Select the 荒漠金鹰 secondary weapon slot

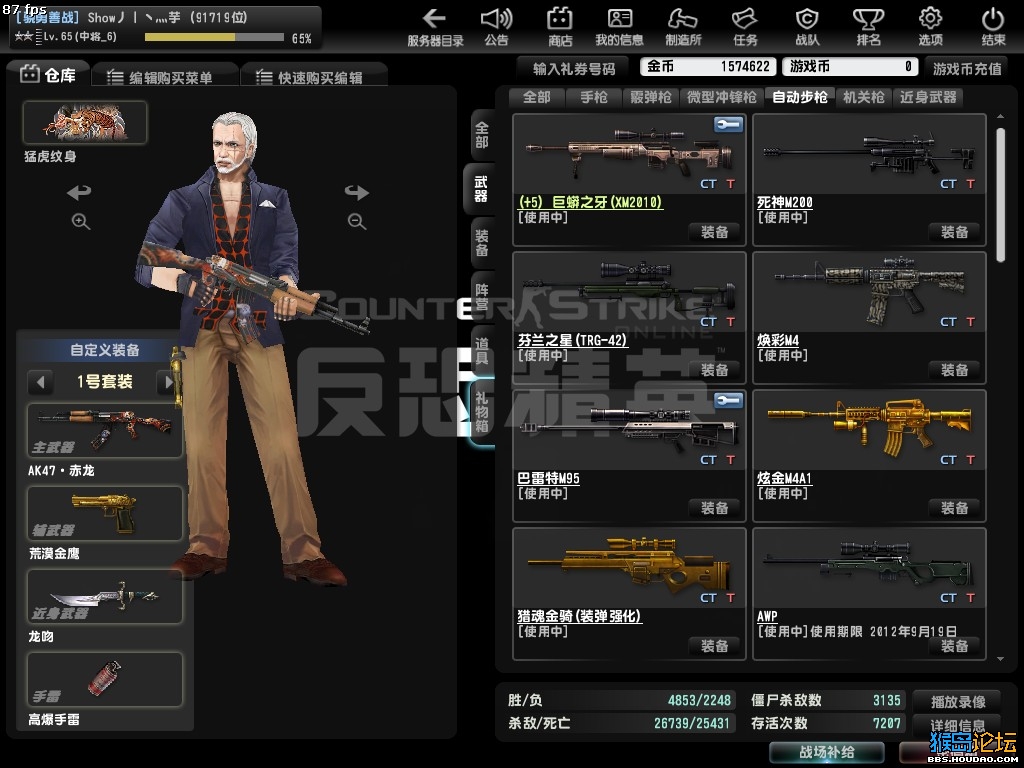tap(104, 513)
